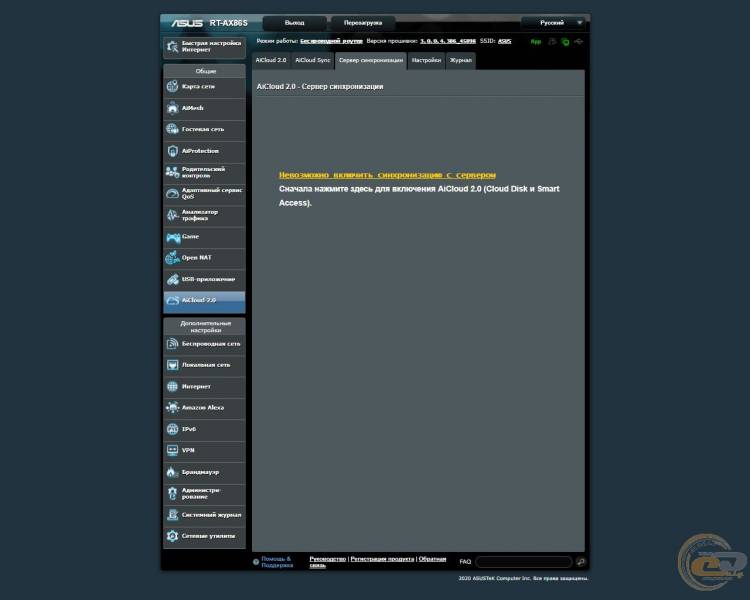Click the AiCloud 2.0 cloud icon
Image resolution: width=750 pixels, height=600 pixels.
coord(172,300)
